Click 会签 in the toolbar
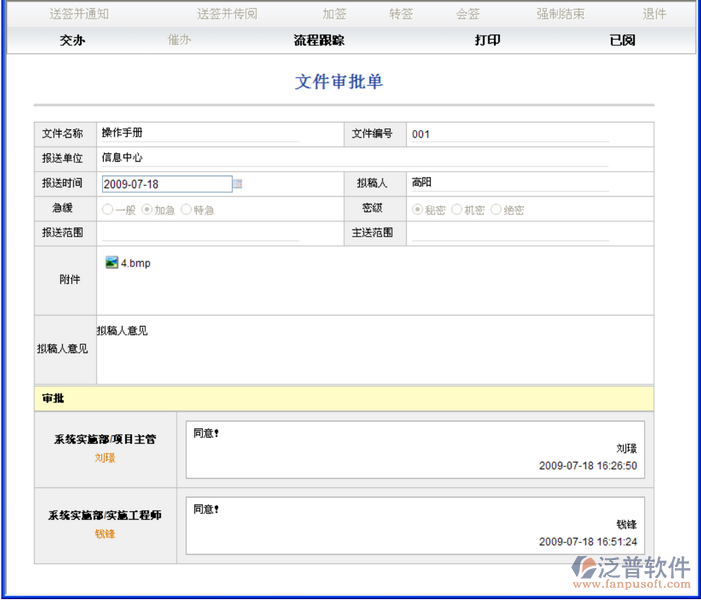 click(x=468, y=14)
